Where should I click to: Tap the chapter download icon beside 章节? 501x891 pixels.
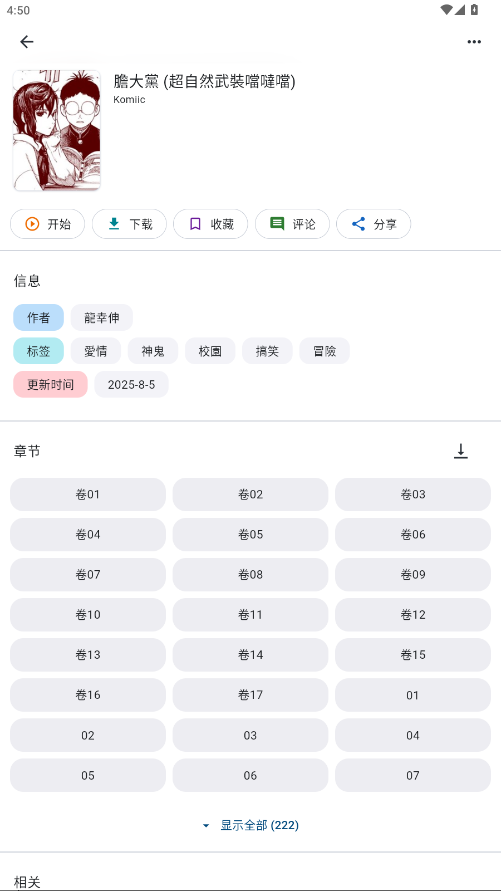click(x=461, y=451)
